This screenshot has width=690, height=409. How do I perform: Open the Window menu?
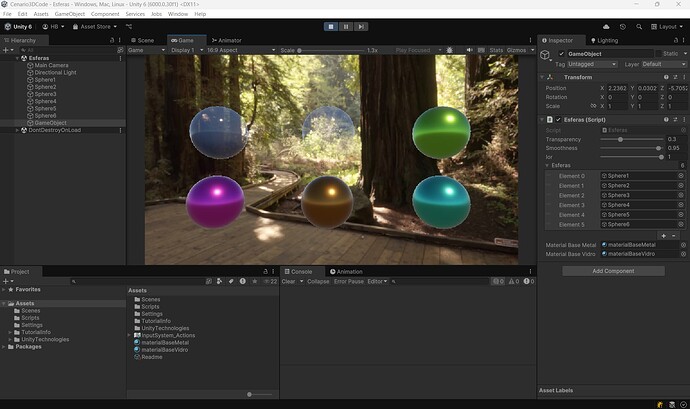pos(178,14)
